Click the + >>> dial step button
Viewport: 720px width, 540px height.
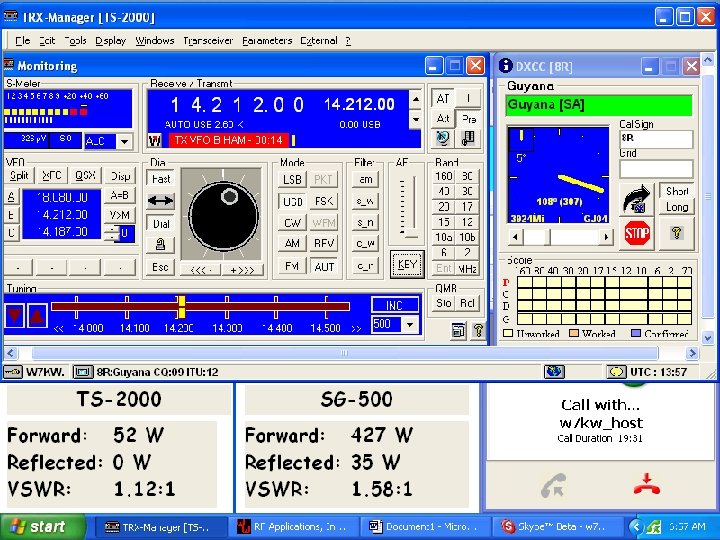(x=242, y=270)
